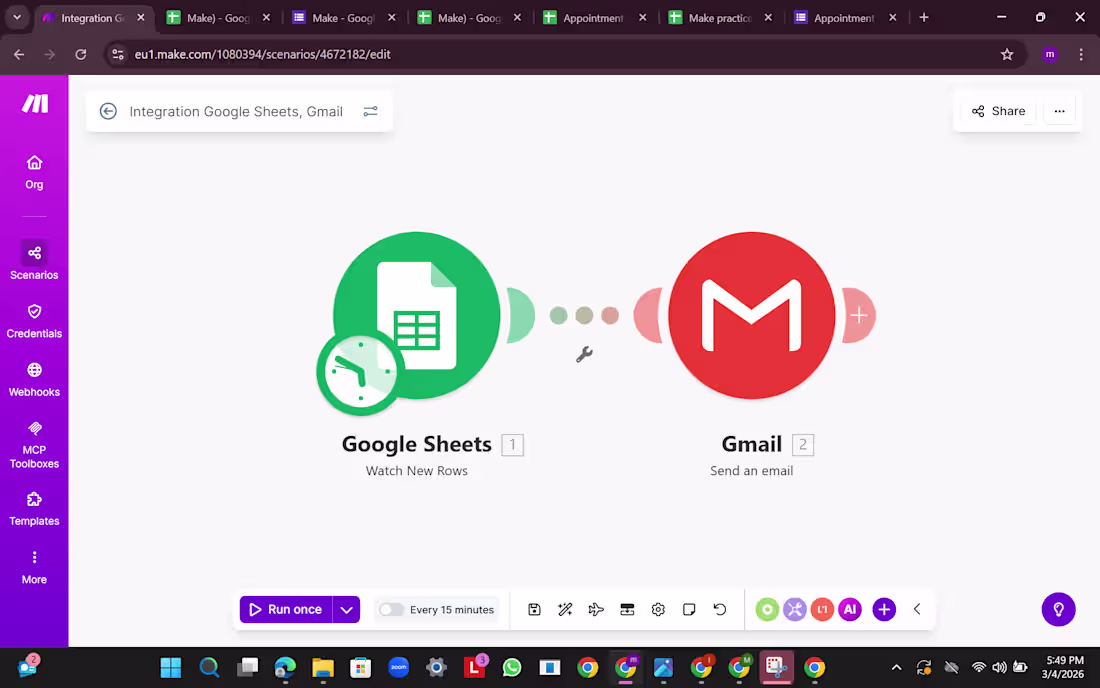Viewport: 1100px width, 688px height.
Task: Open the lightbulb help button
Action: click(x=1058, y=609)
